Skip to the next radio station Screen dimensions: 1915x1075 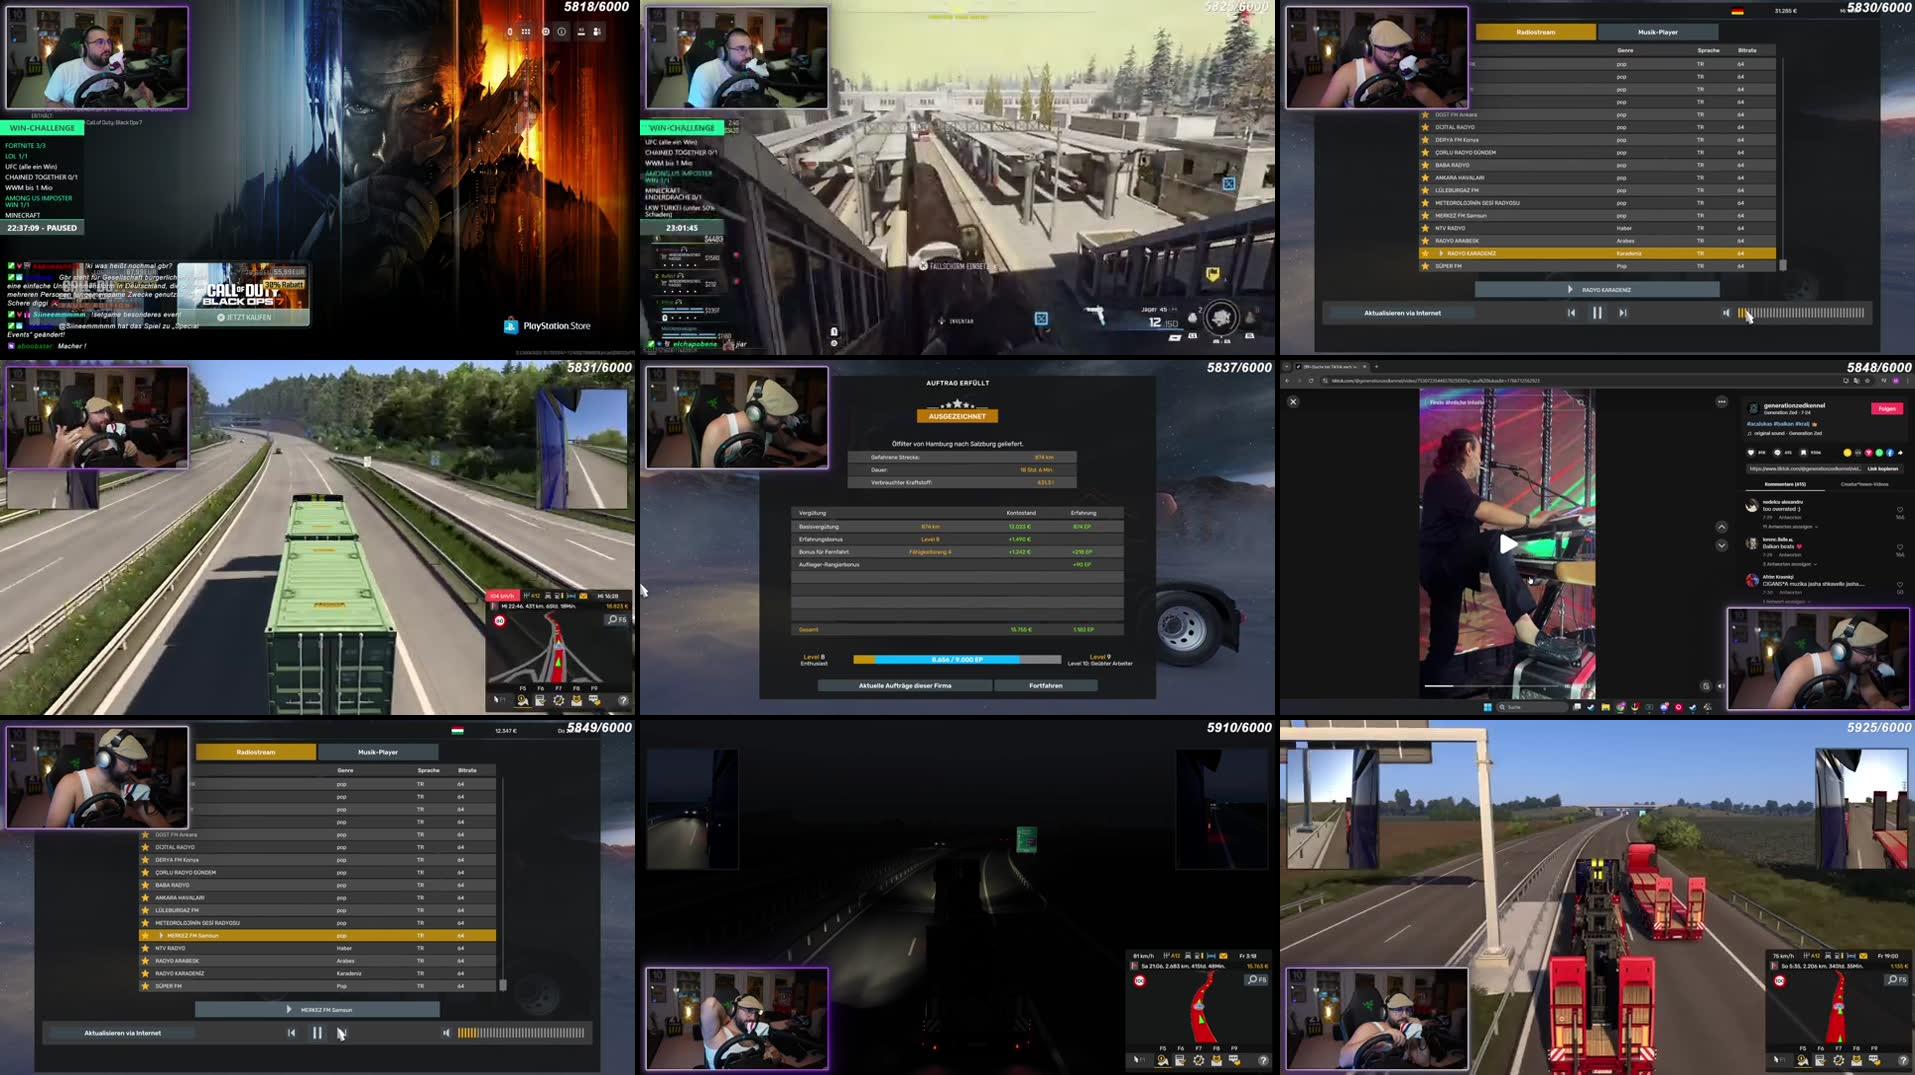(x=1622, y=313)
